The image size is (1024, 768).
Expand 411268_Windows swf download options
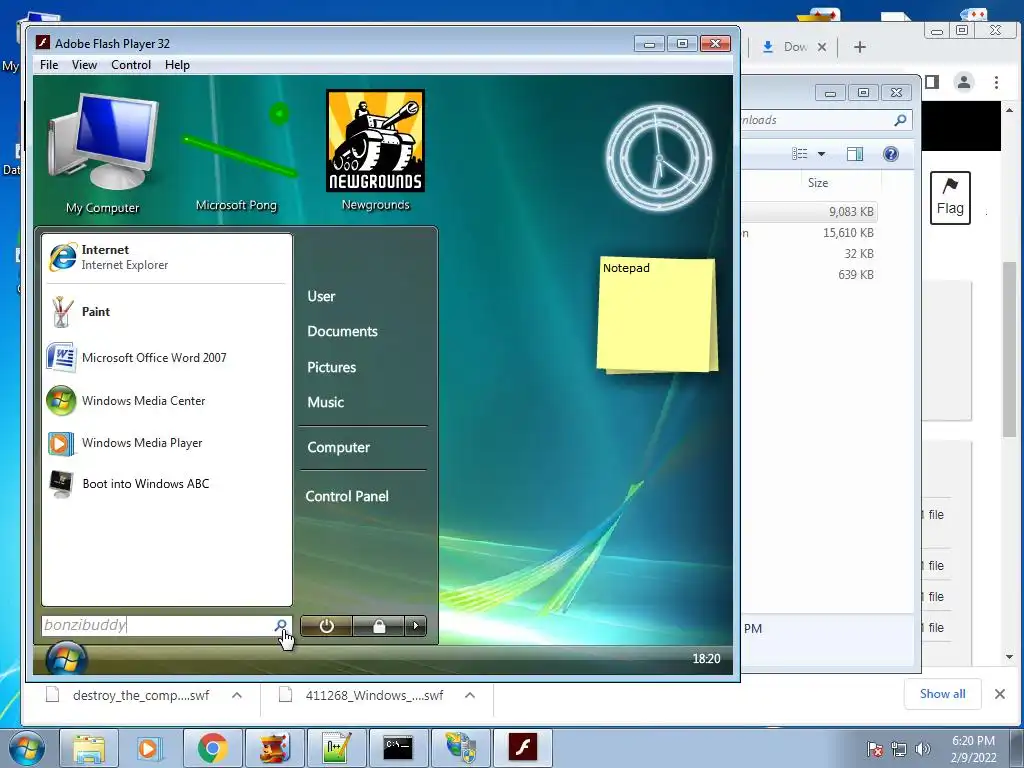[x=470, y=696]
